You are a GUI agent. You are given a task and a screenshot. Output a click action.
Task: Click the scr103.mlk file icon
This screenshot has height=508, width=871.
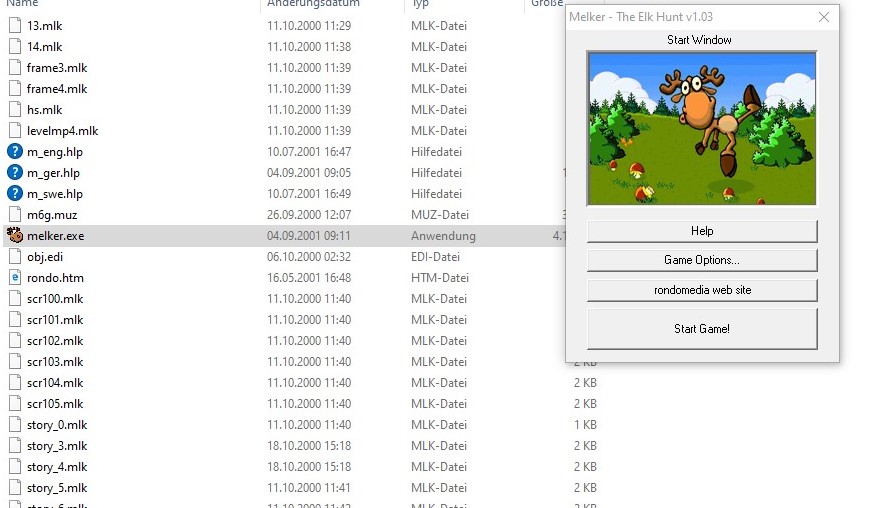coord(15,362)
